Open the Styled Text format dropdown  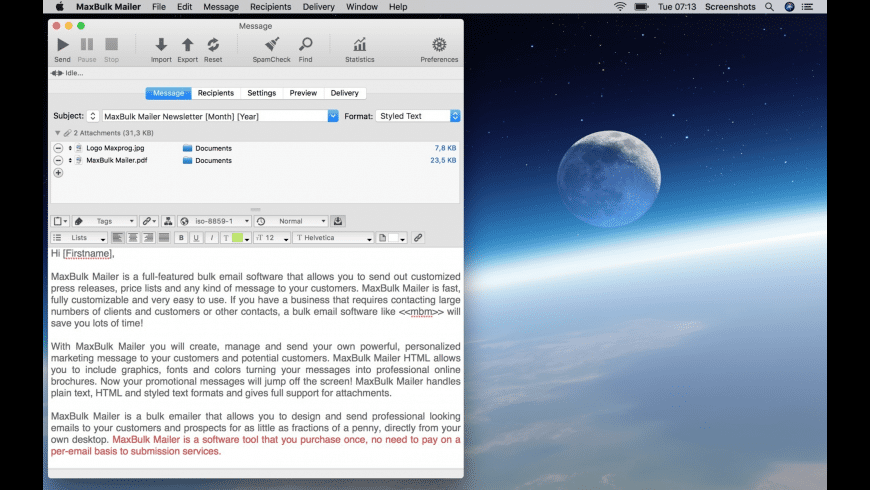(418, 116)
